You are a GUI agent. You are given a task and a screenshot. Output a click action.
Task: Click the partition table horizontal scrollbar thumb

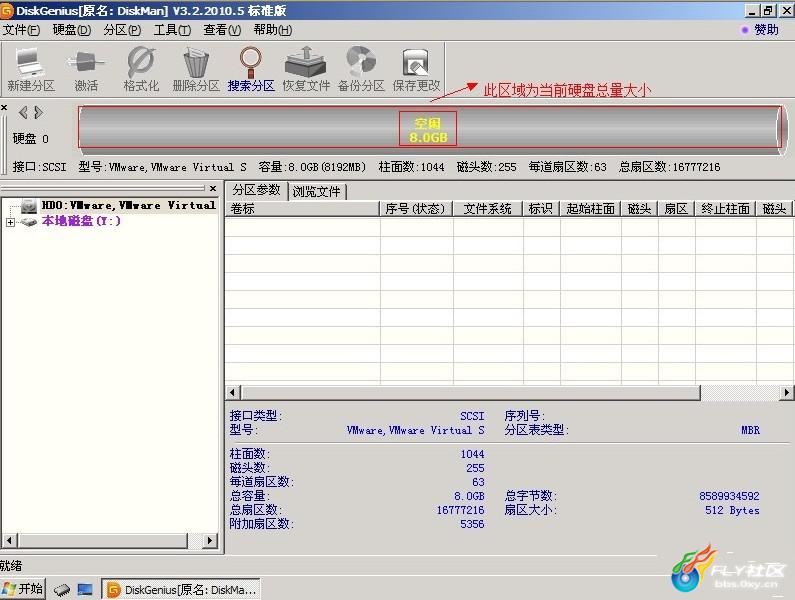click(471, 392)
